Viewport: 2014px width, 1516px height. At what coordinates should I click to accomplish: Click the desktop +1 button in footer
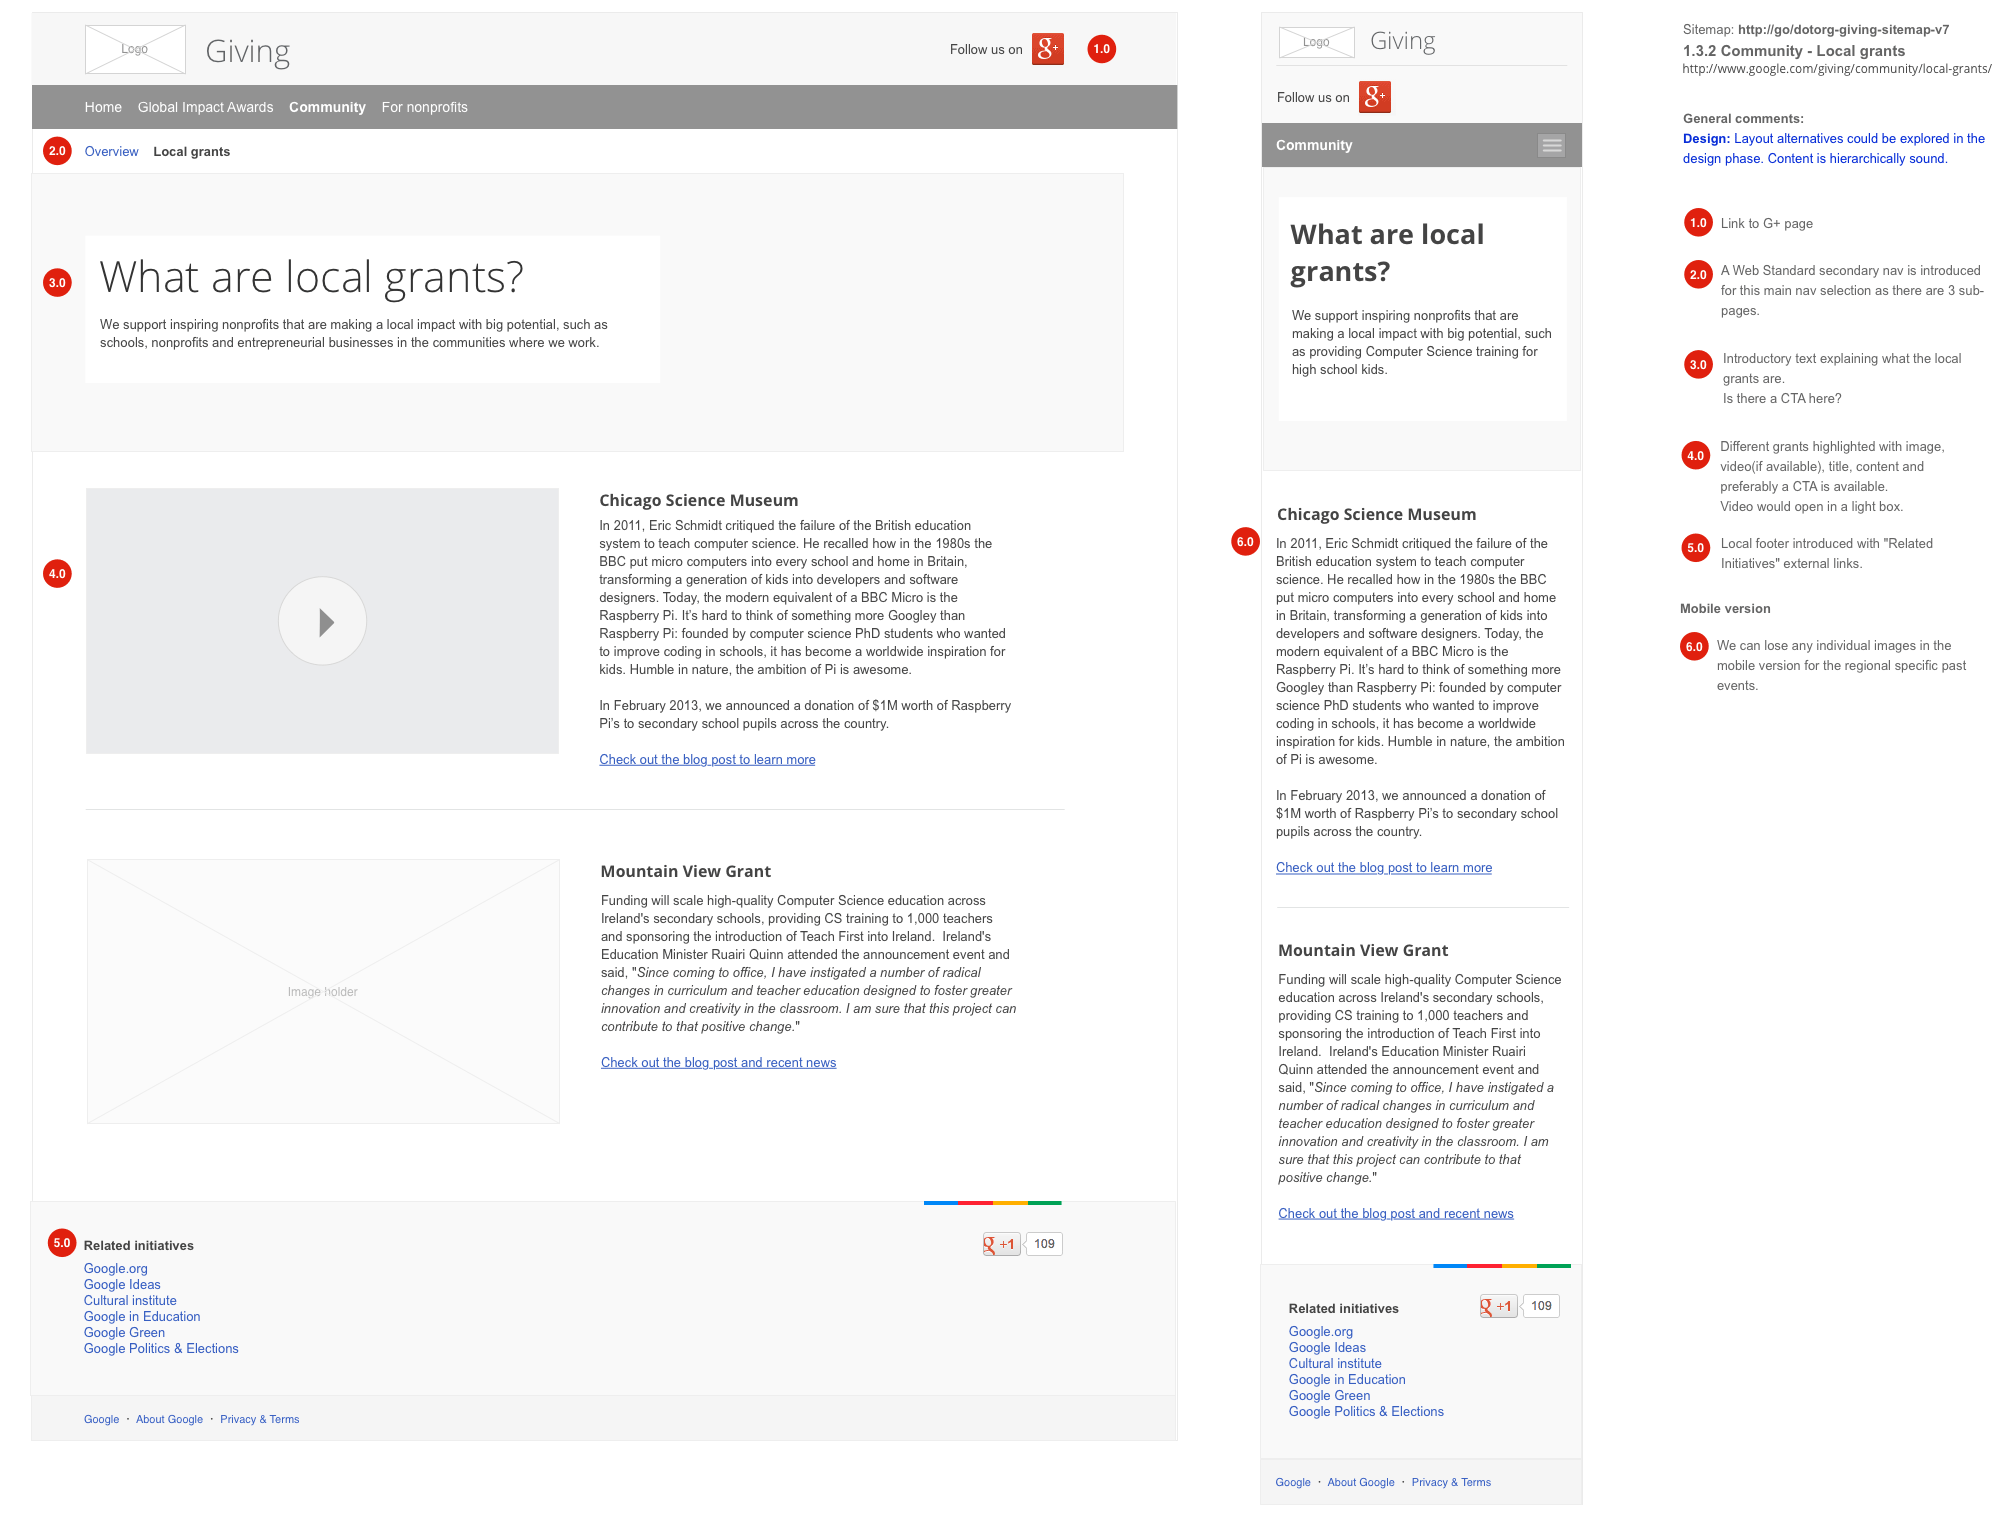pyautogui.click(x=1001, y=1244)
